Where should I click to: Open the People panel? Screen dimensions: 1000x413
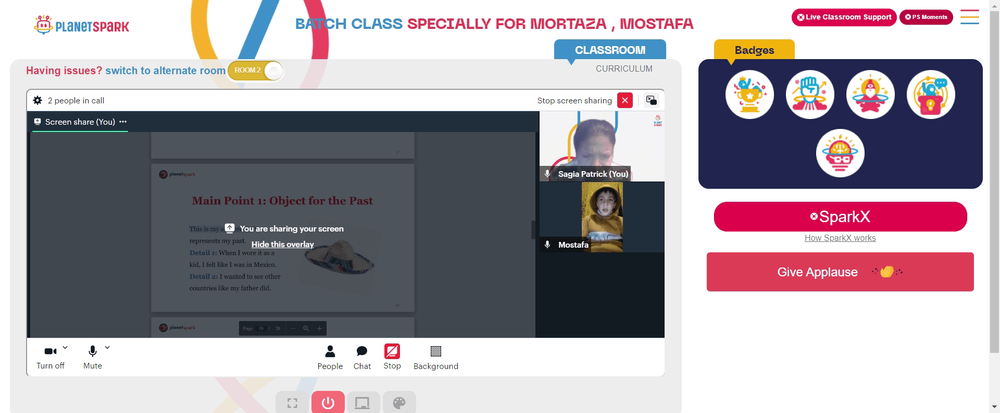[x=330, y=358]
